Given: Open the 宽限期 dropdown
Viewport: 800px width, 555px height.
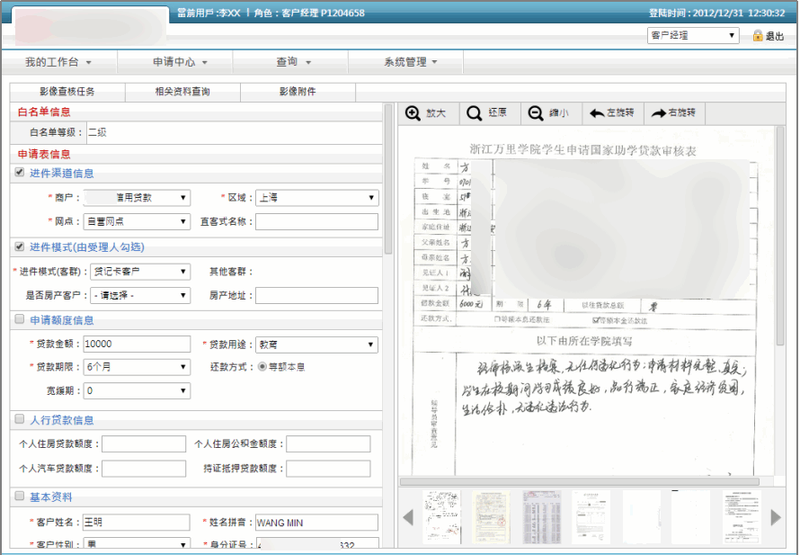Looking at the screenshot, I should [x=137, y=391].
